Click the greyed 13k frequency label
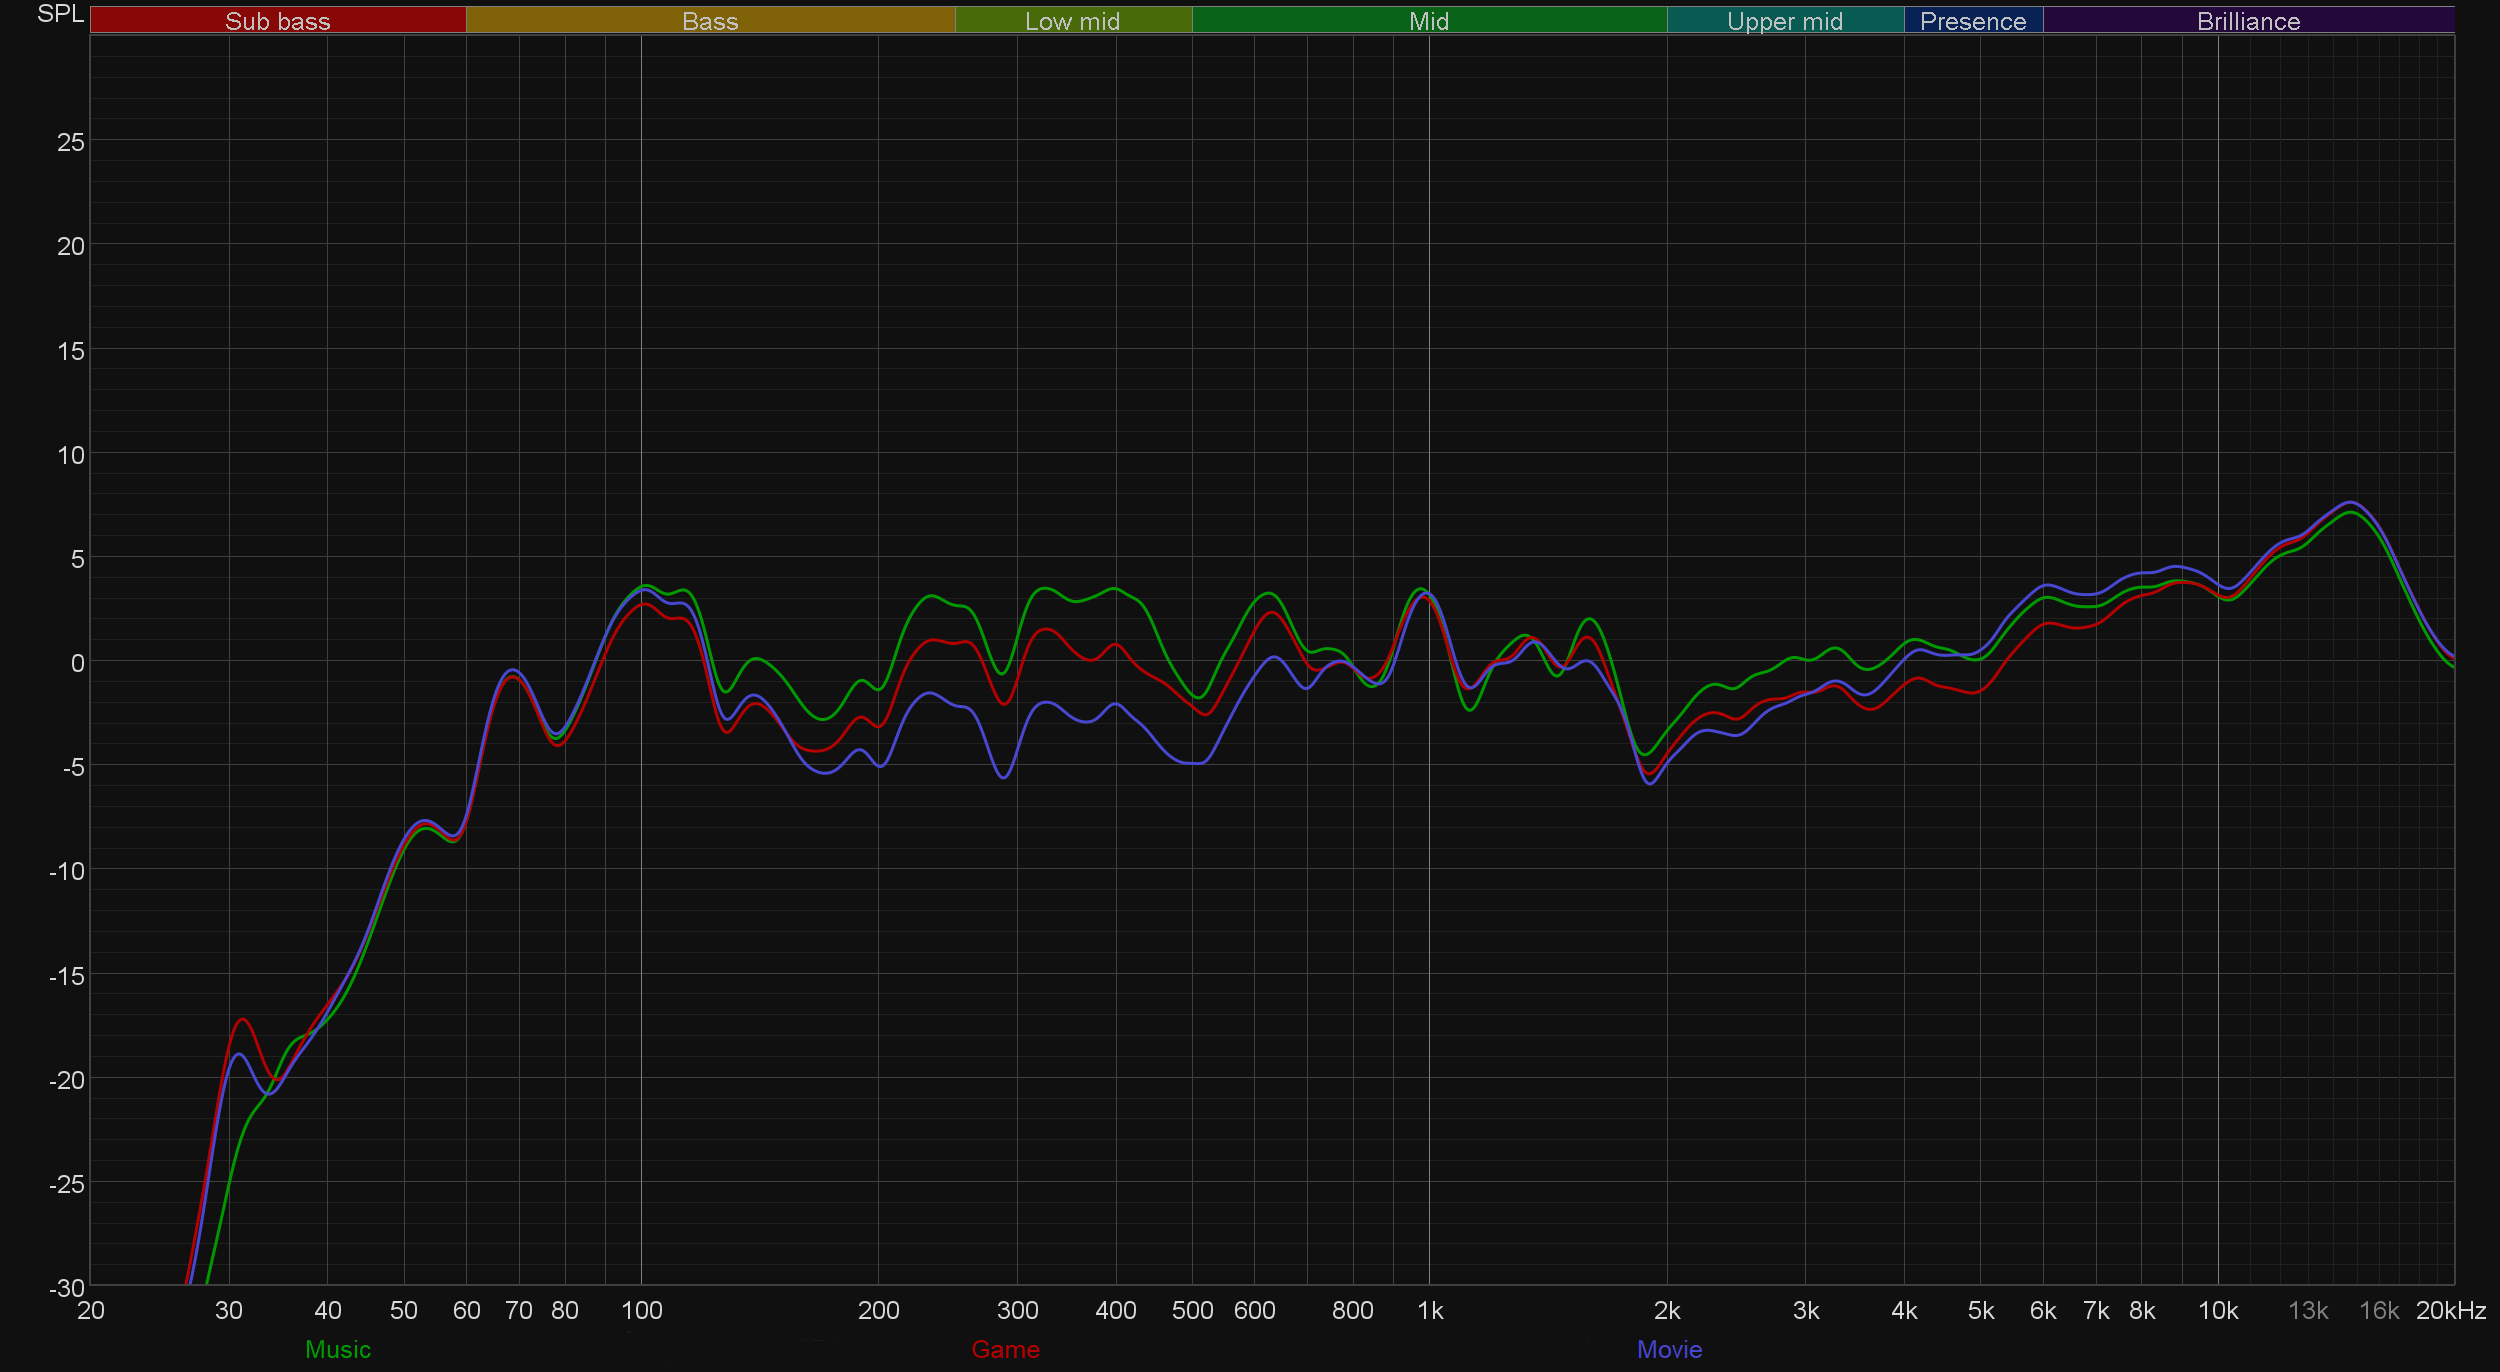The height and width of the screenshot is (1372, 2500). pyautogui.click(x=2308, y=1310)
